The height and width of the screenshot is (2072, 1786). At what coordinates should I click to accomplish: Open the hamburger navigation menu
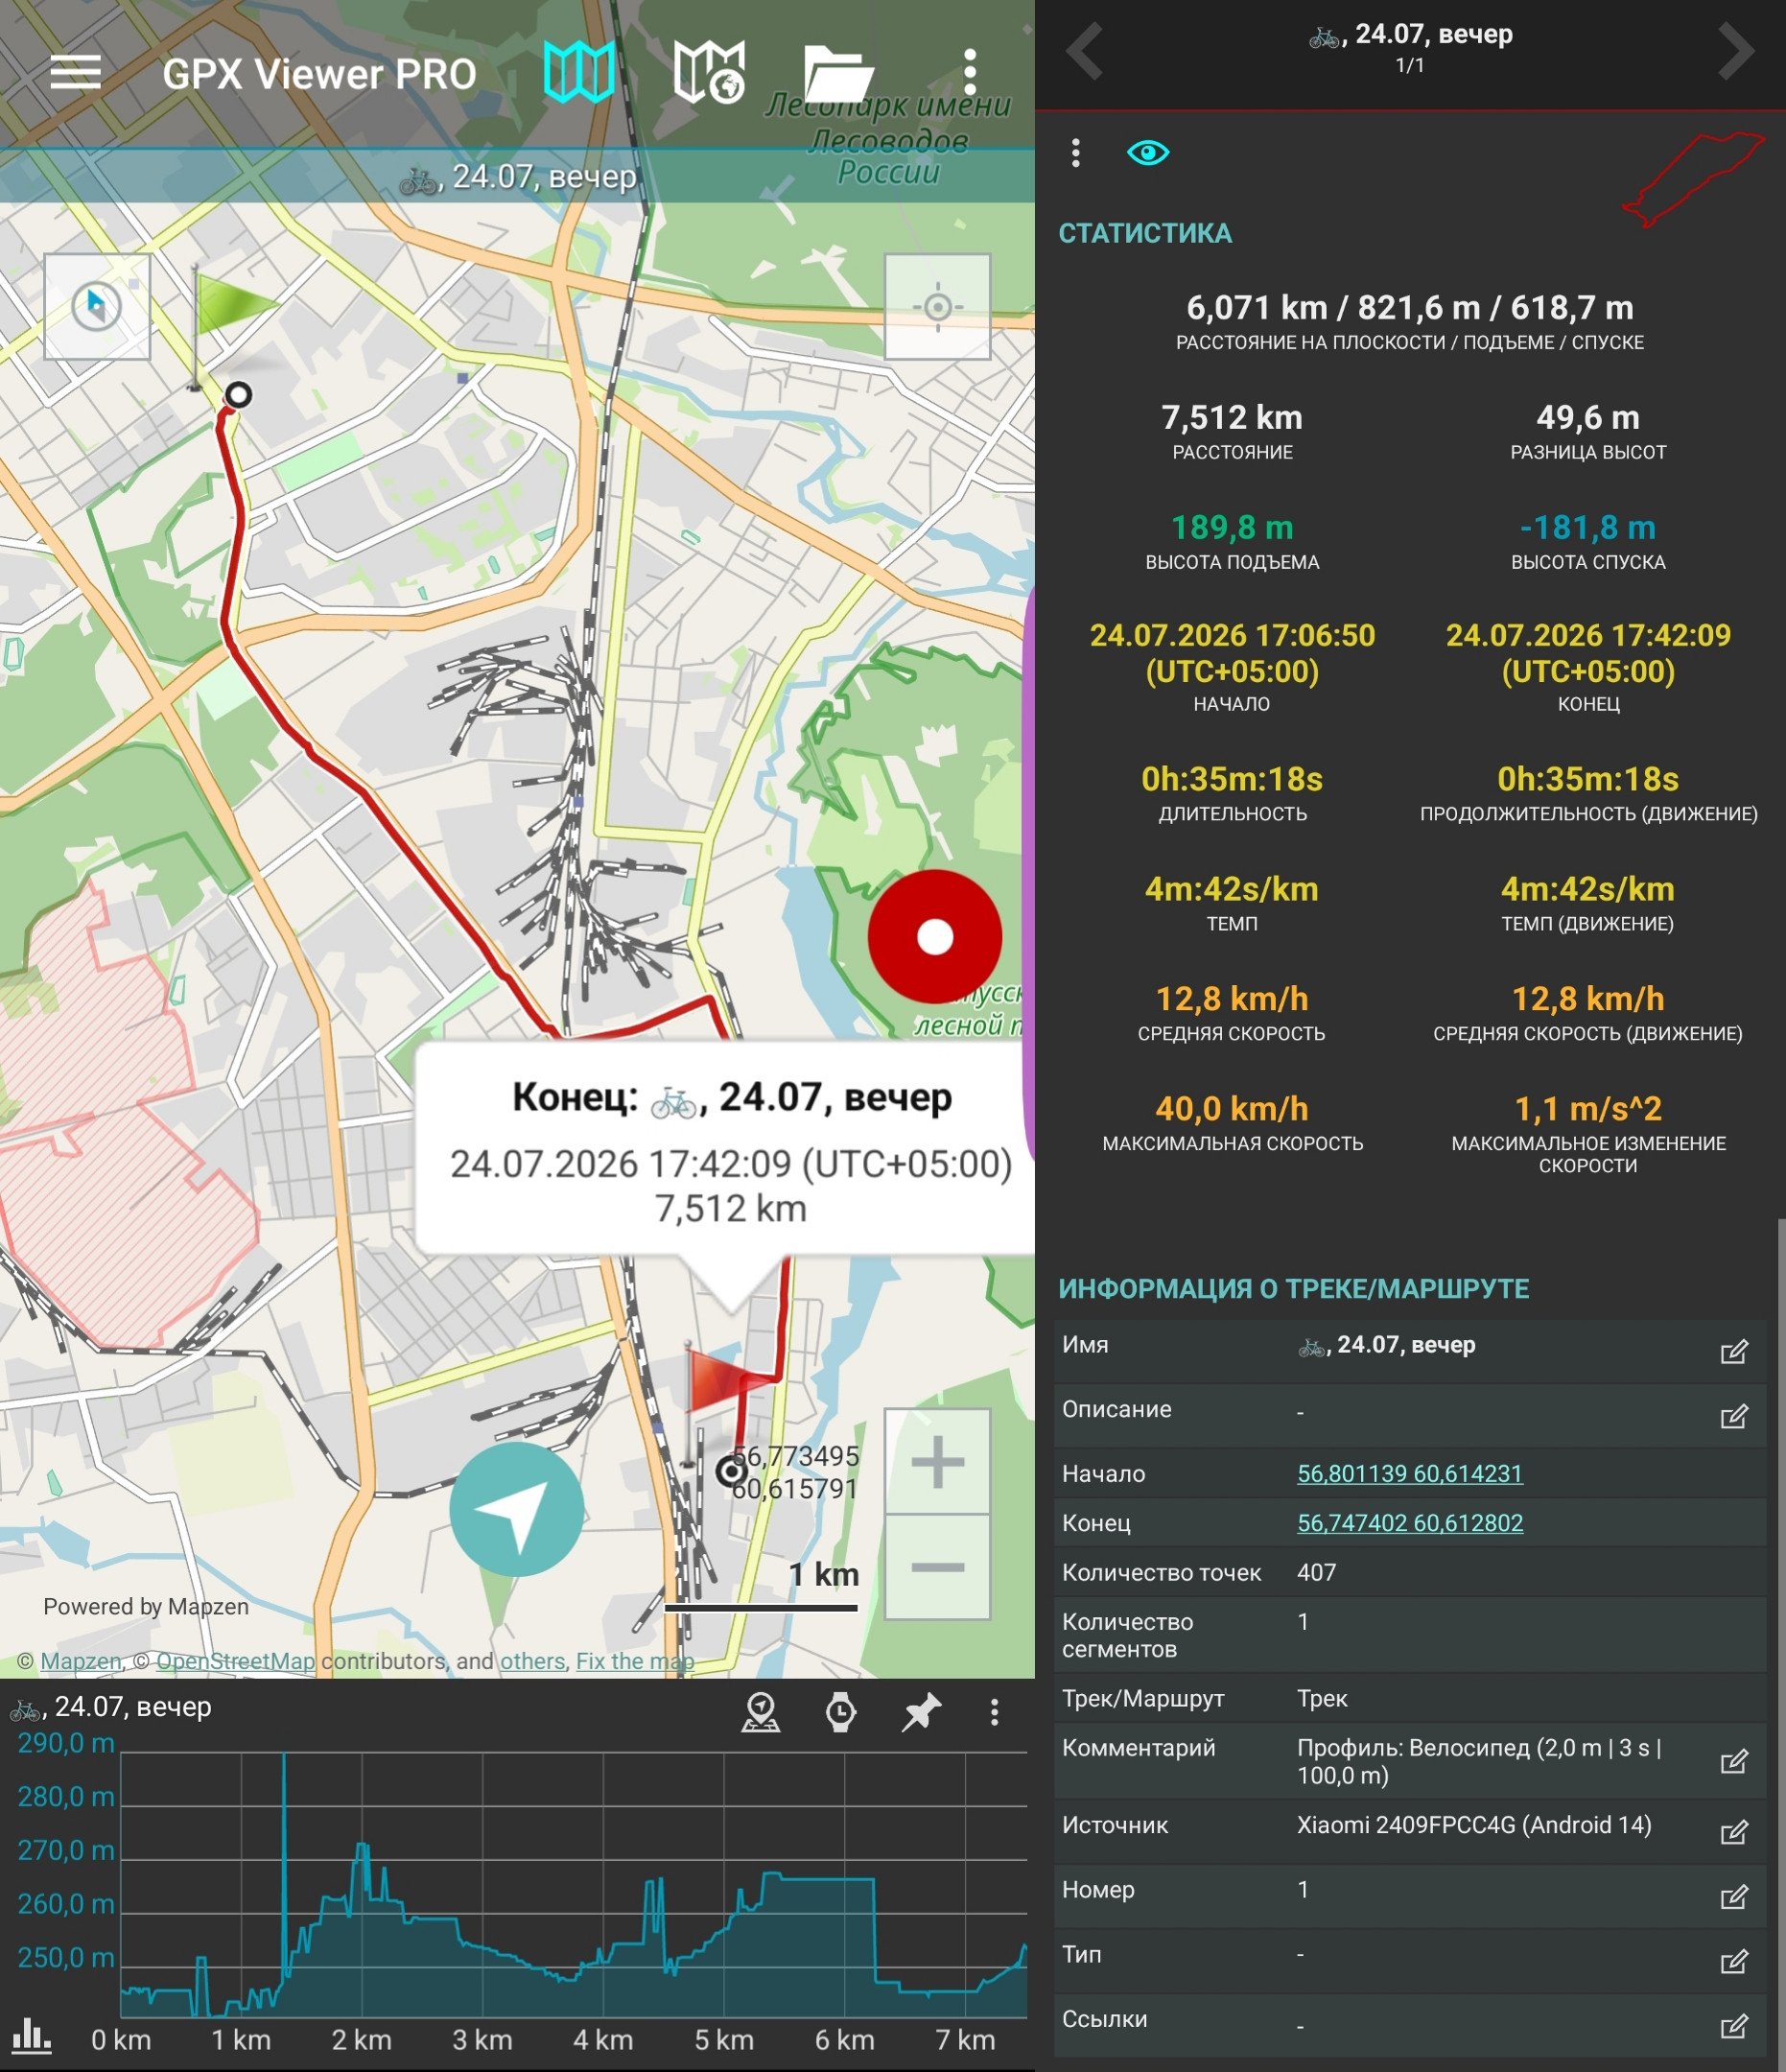[76, 72]
